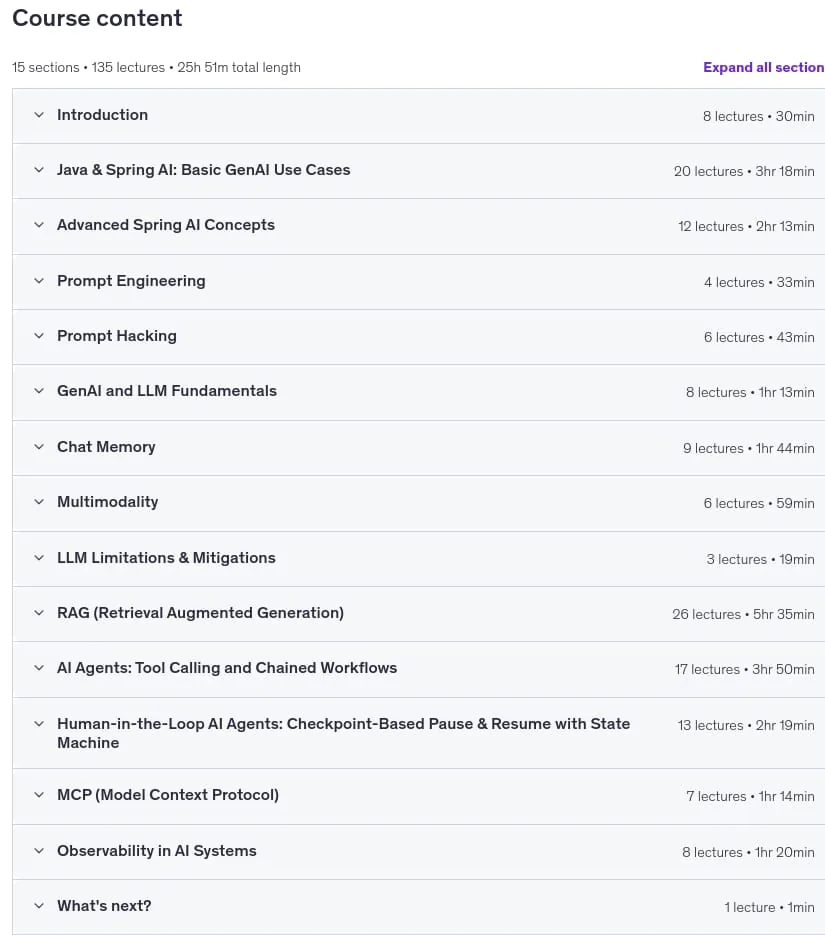Expand the Prompt Engineering chevron icon

click(39, 281)
